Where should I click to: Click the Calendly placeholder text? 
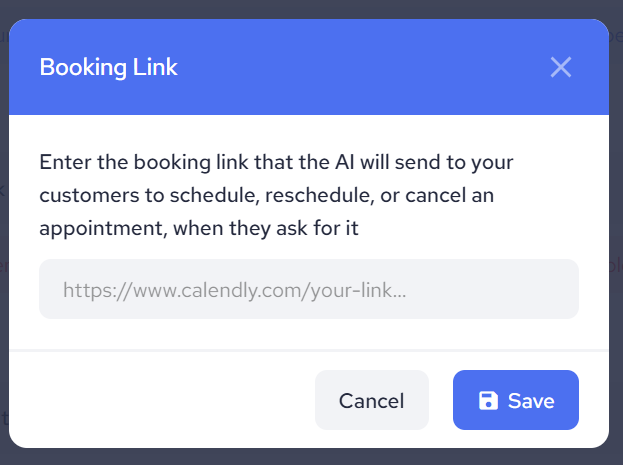(x=234, y=290)
